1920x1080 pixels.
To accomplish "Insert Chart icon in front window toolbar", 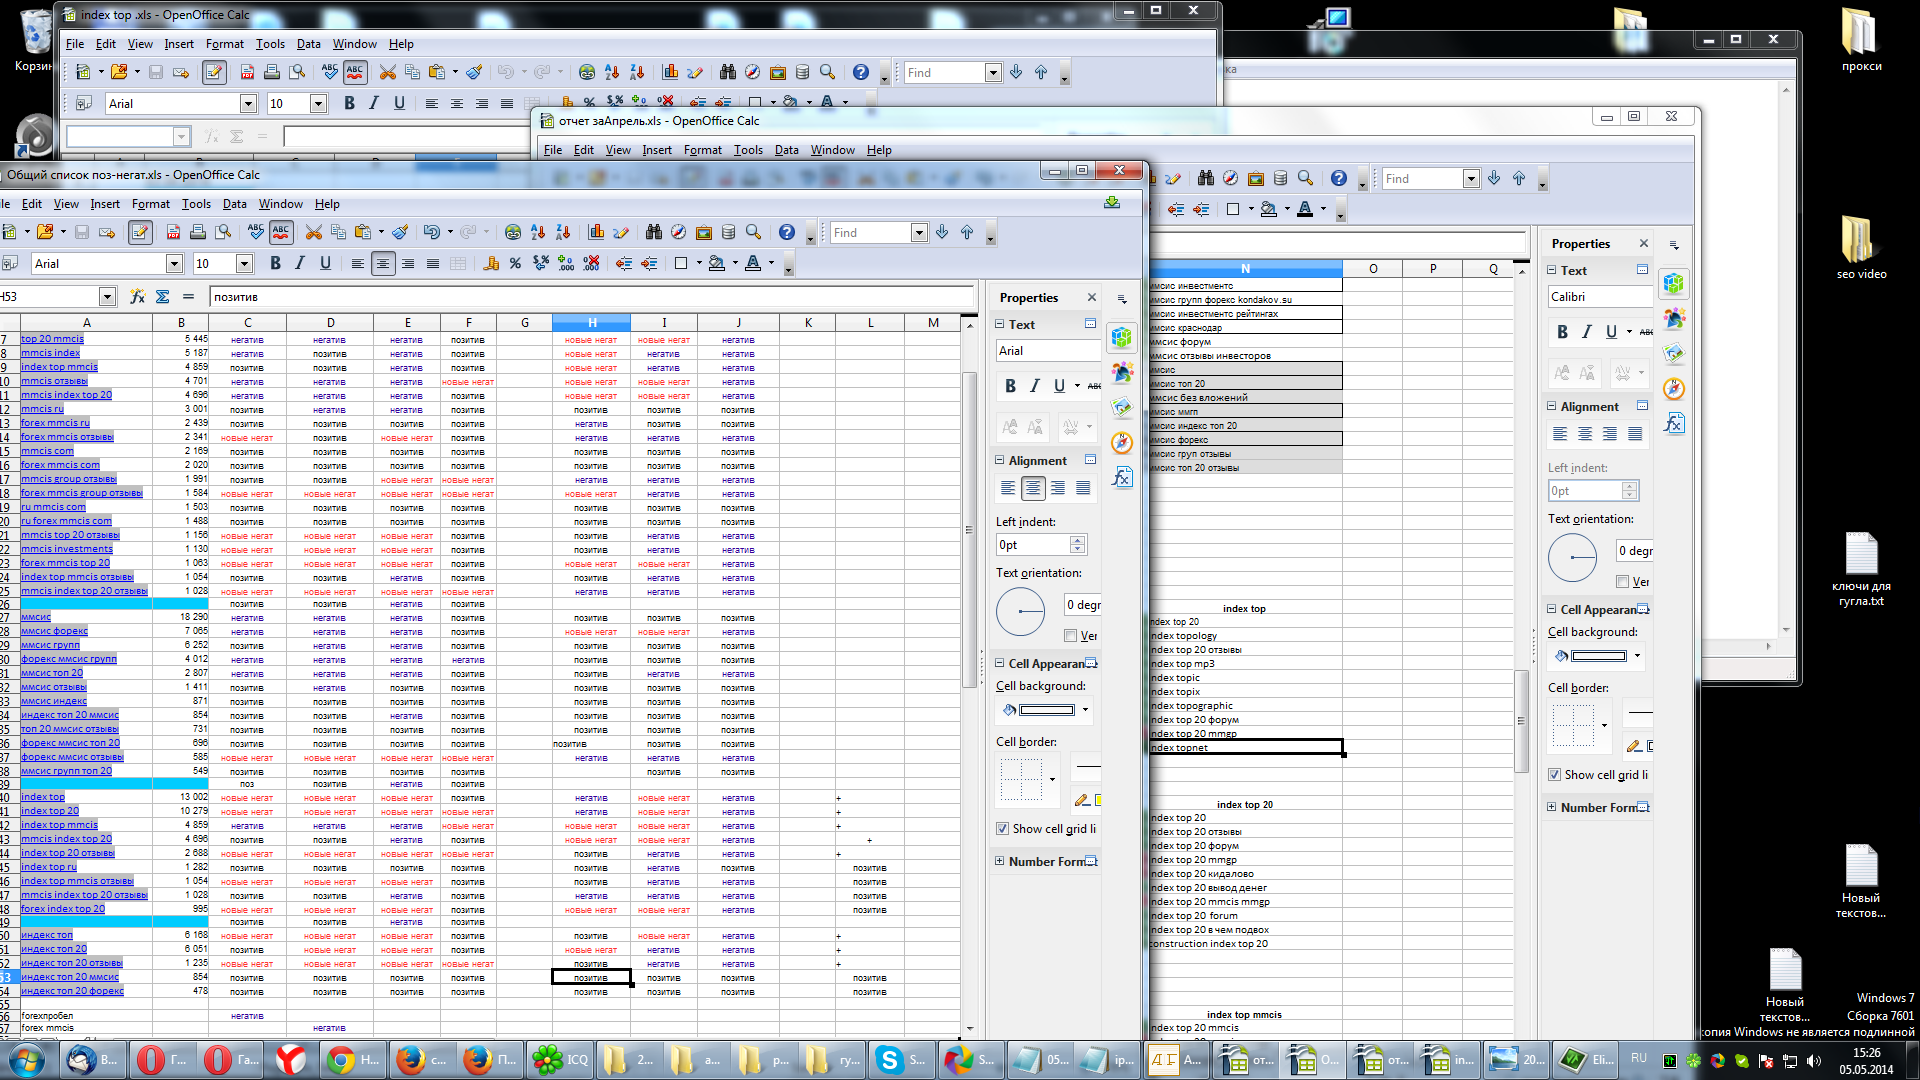I will (596, 232).
